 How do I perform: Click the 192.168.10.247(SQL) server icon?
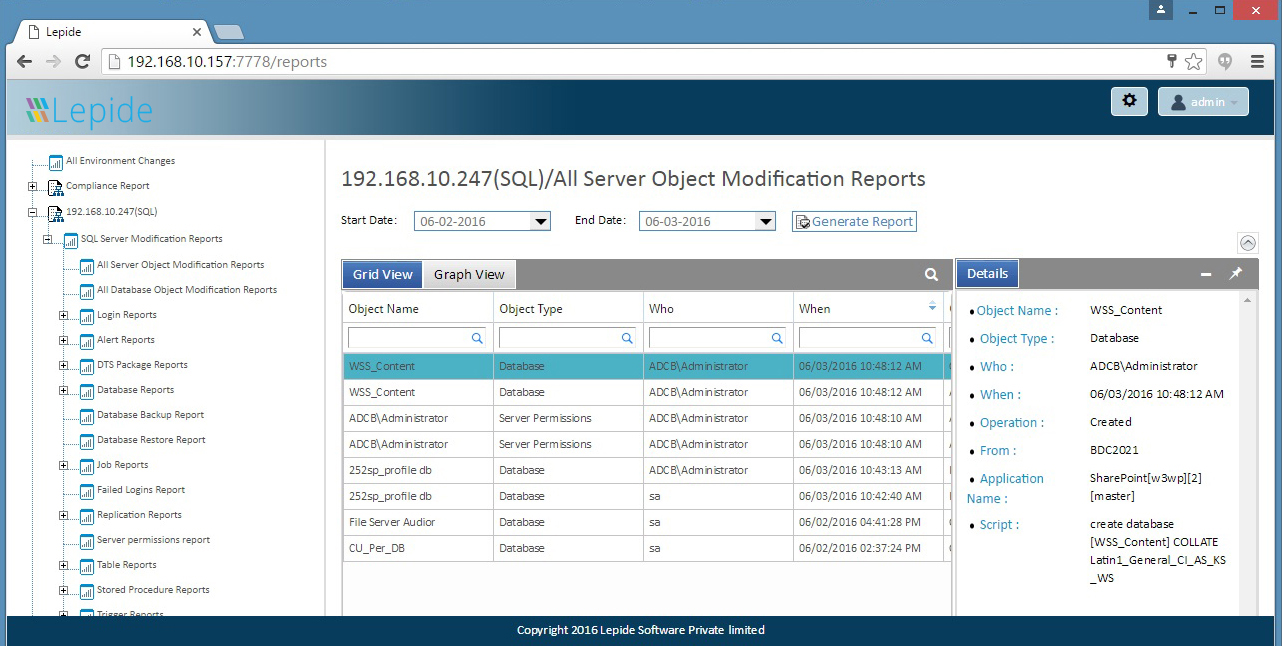tap(55, 213)
